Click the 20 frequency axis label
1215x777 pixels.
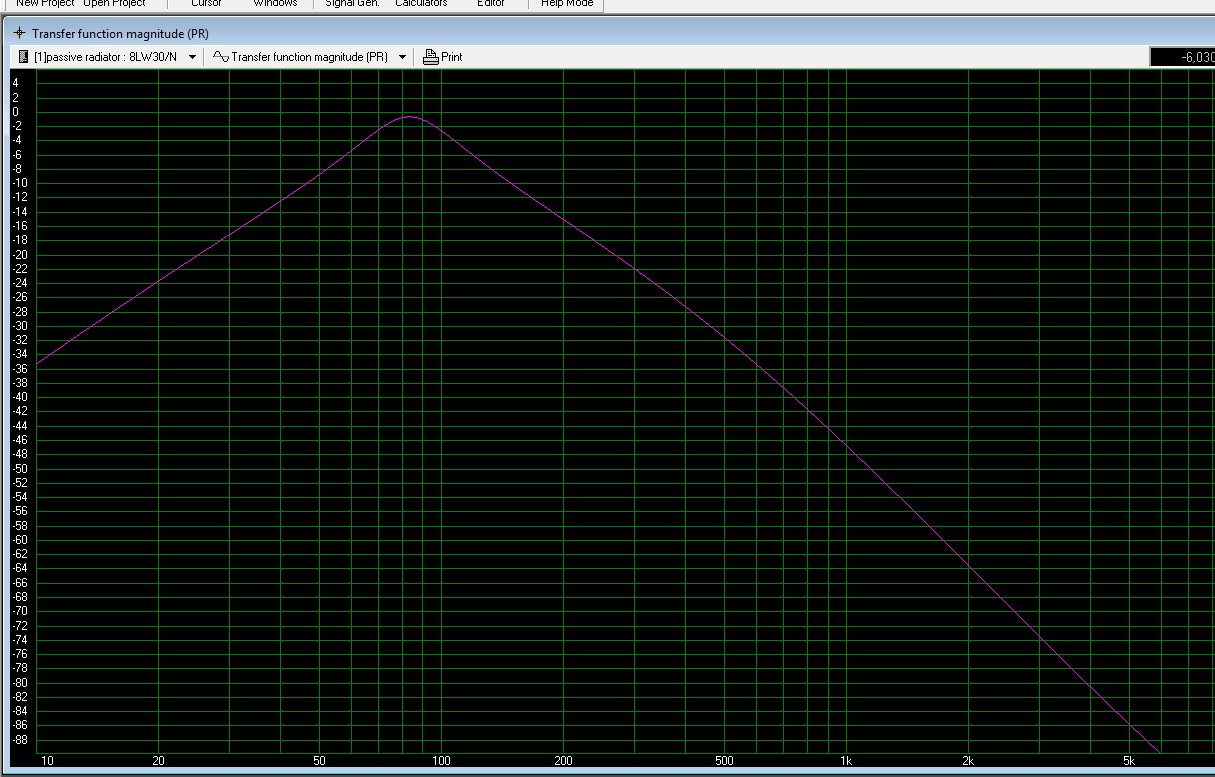[158, 761]
